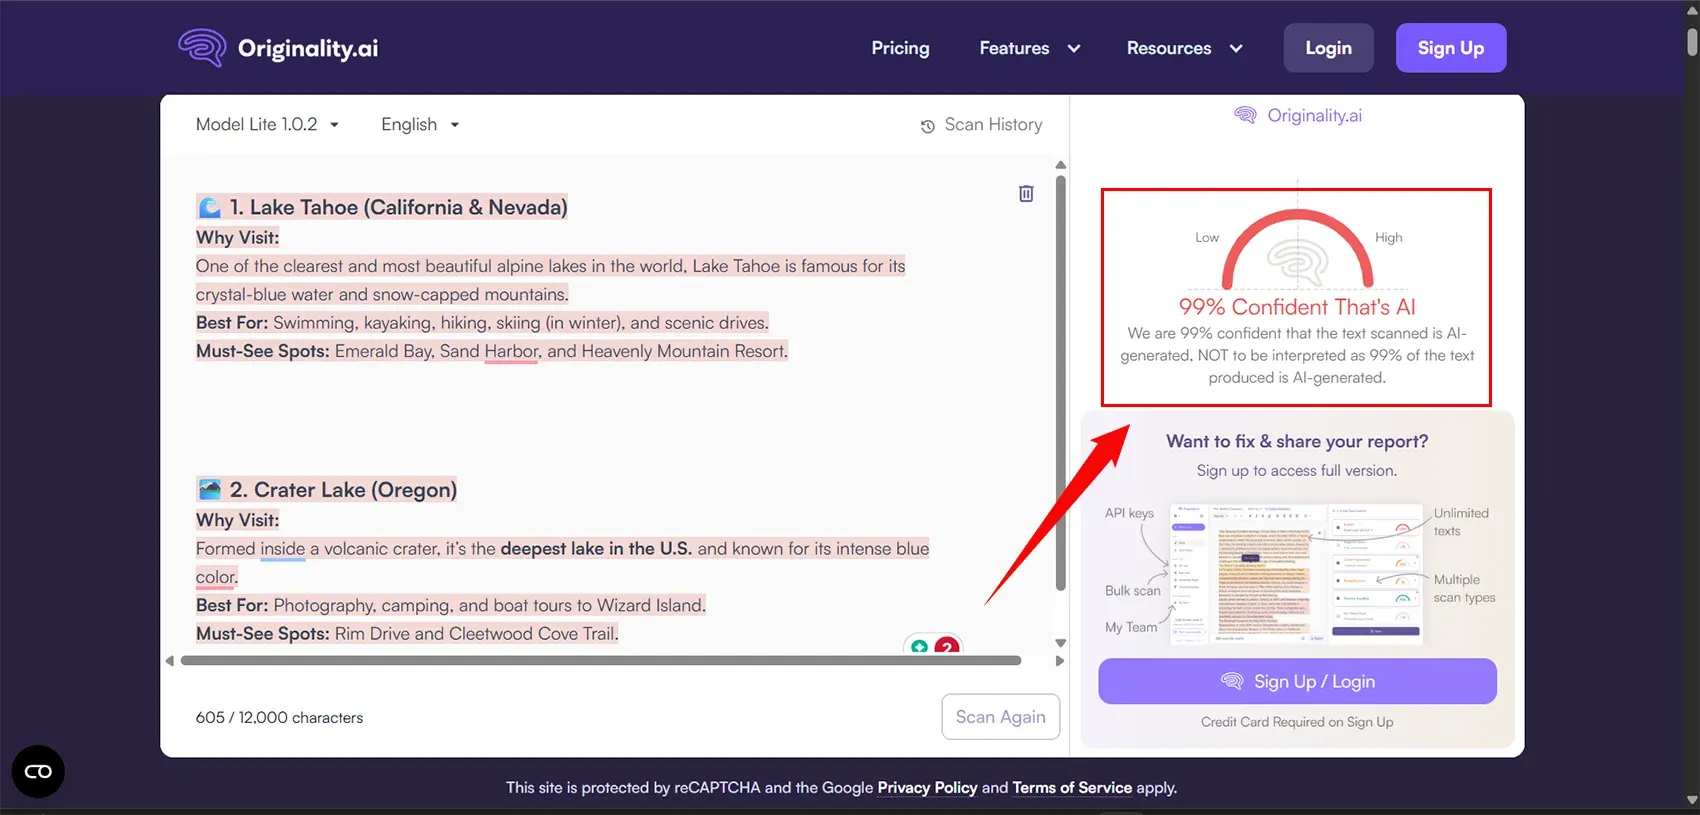This screenshot has width=1700, height=815.
Task: Delete scanned text with trash icon
Action: tap(1026, 194)
